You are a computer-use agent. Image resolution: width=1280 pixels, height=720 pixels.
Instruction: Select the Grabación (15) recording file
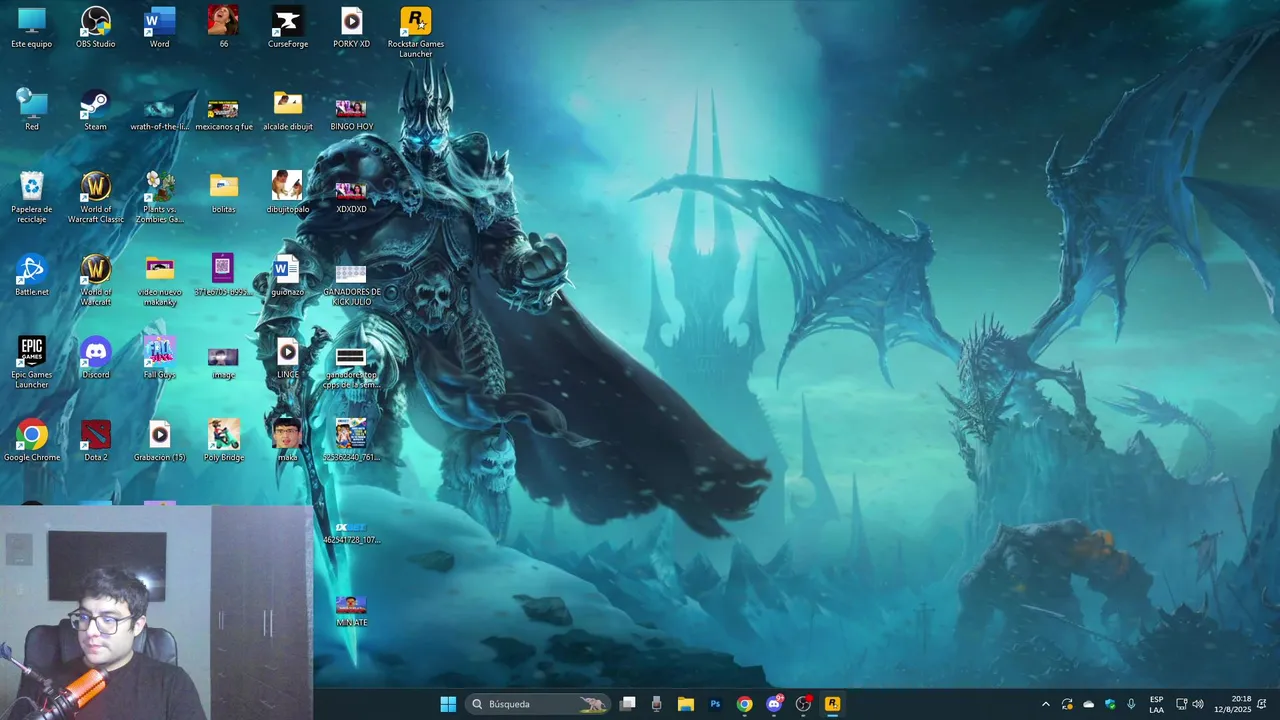pyautogui.click(x=160, y=440)
